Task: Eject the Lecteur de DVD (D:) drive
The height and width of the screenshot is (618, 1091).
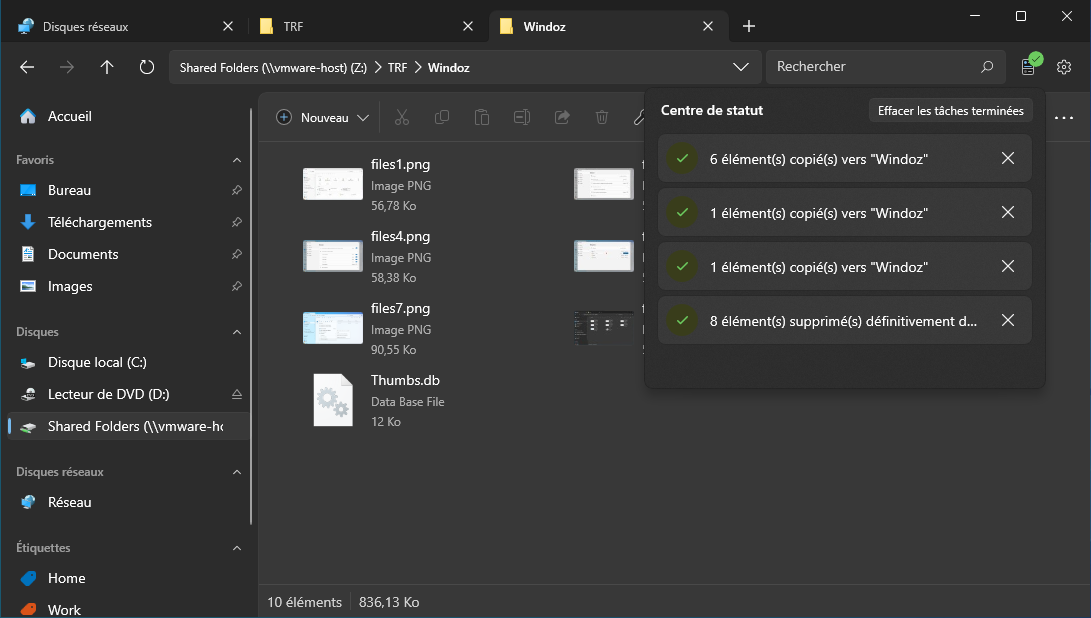Action: point(237,394)
